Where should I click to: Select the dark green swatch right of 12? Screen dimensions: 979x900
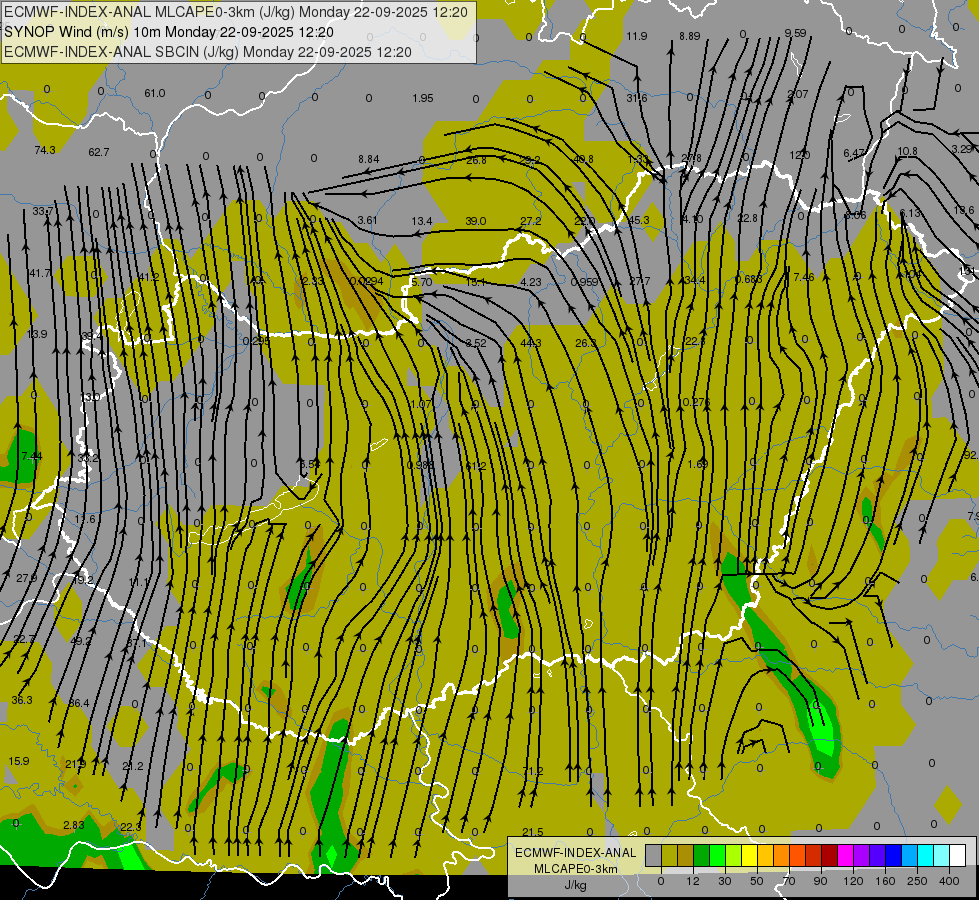tap(701, 855)
